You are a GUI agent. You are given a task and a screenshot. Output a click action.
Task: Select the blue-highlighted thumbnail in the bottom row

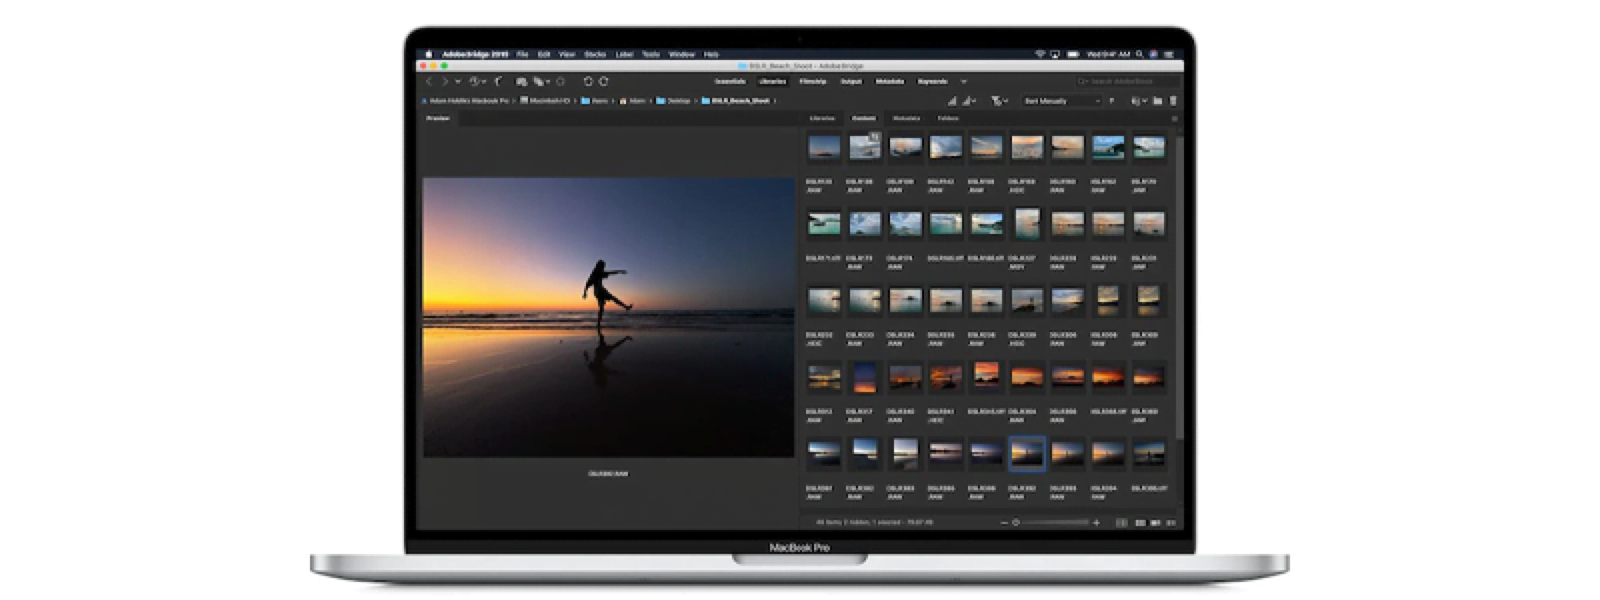[x=1027, y=453]
